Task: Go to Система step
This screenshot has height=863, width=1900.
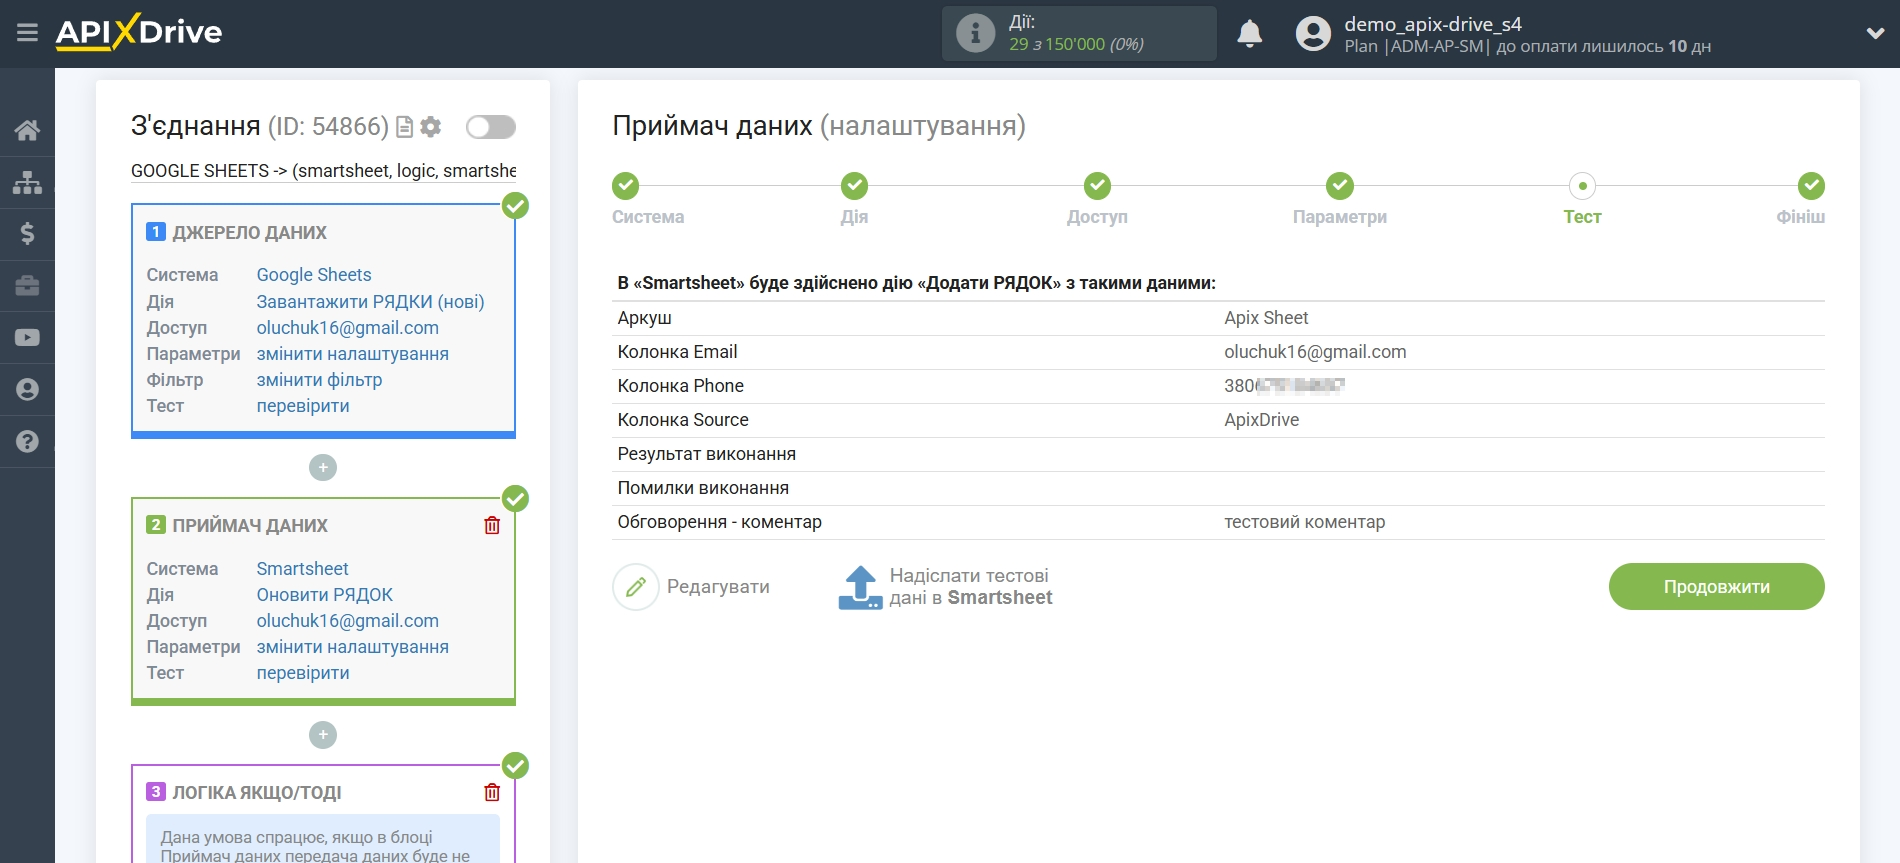Action: tap(626, 186)
